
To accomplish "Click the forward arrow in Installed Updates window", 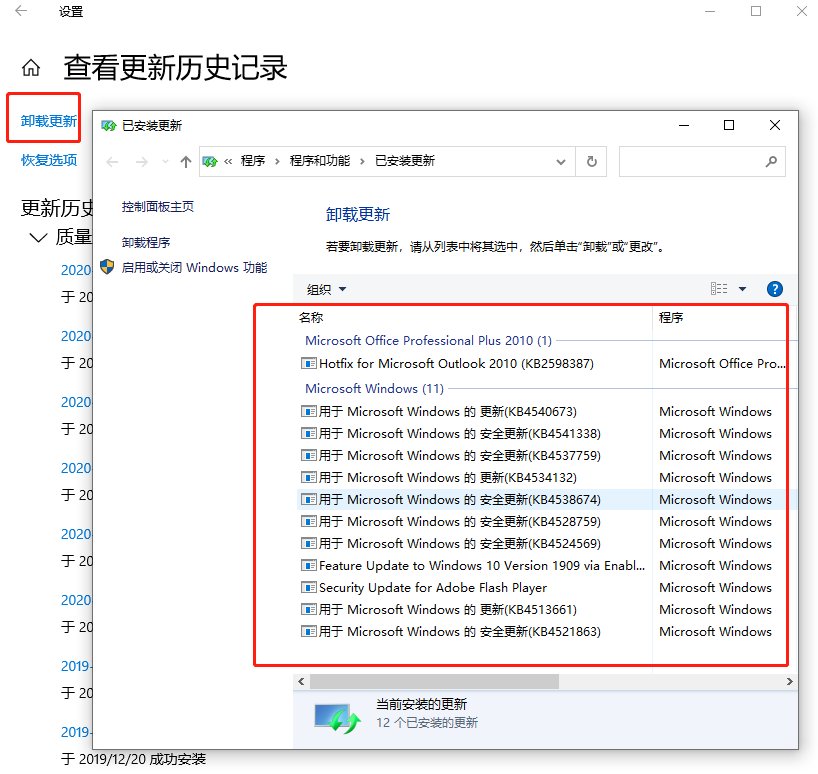I will coord(141,162).
